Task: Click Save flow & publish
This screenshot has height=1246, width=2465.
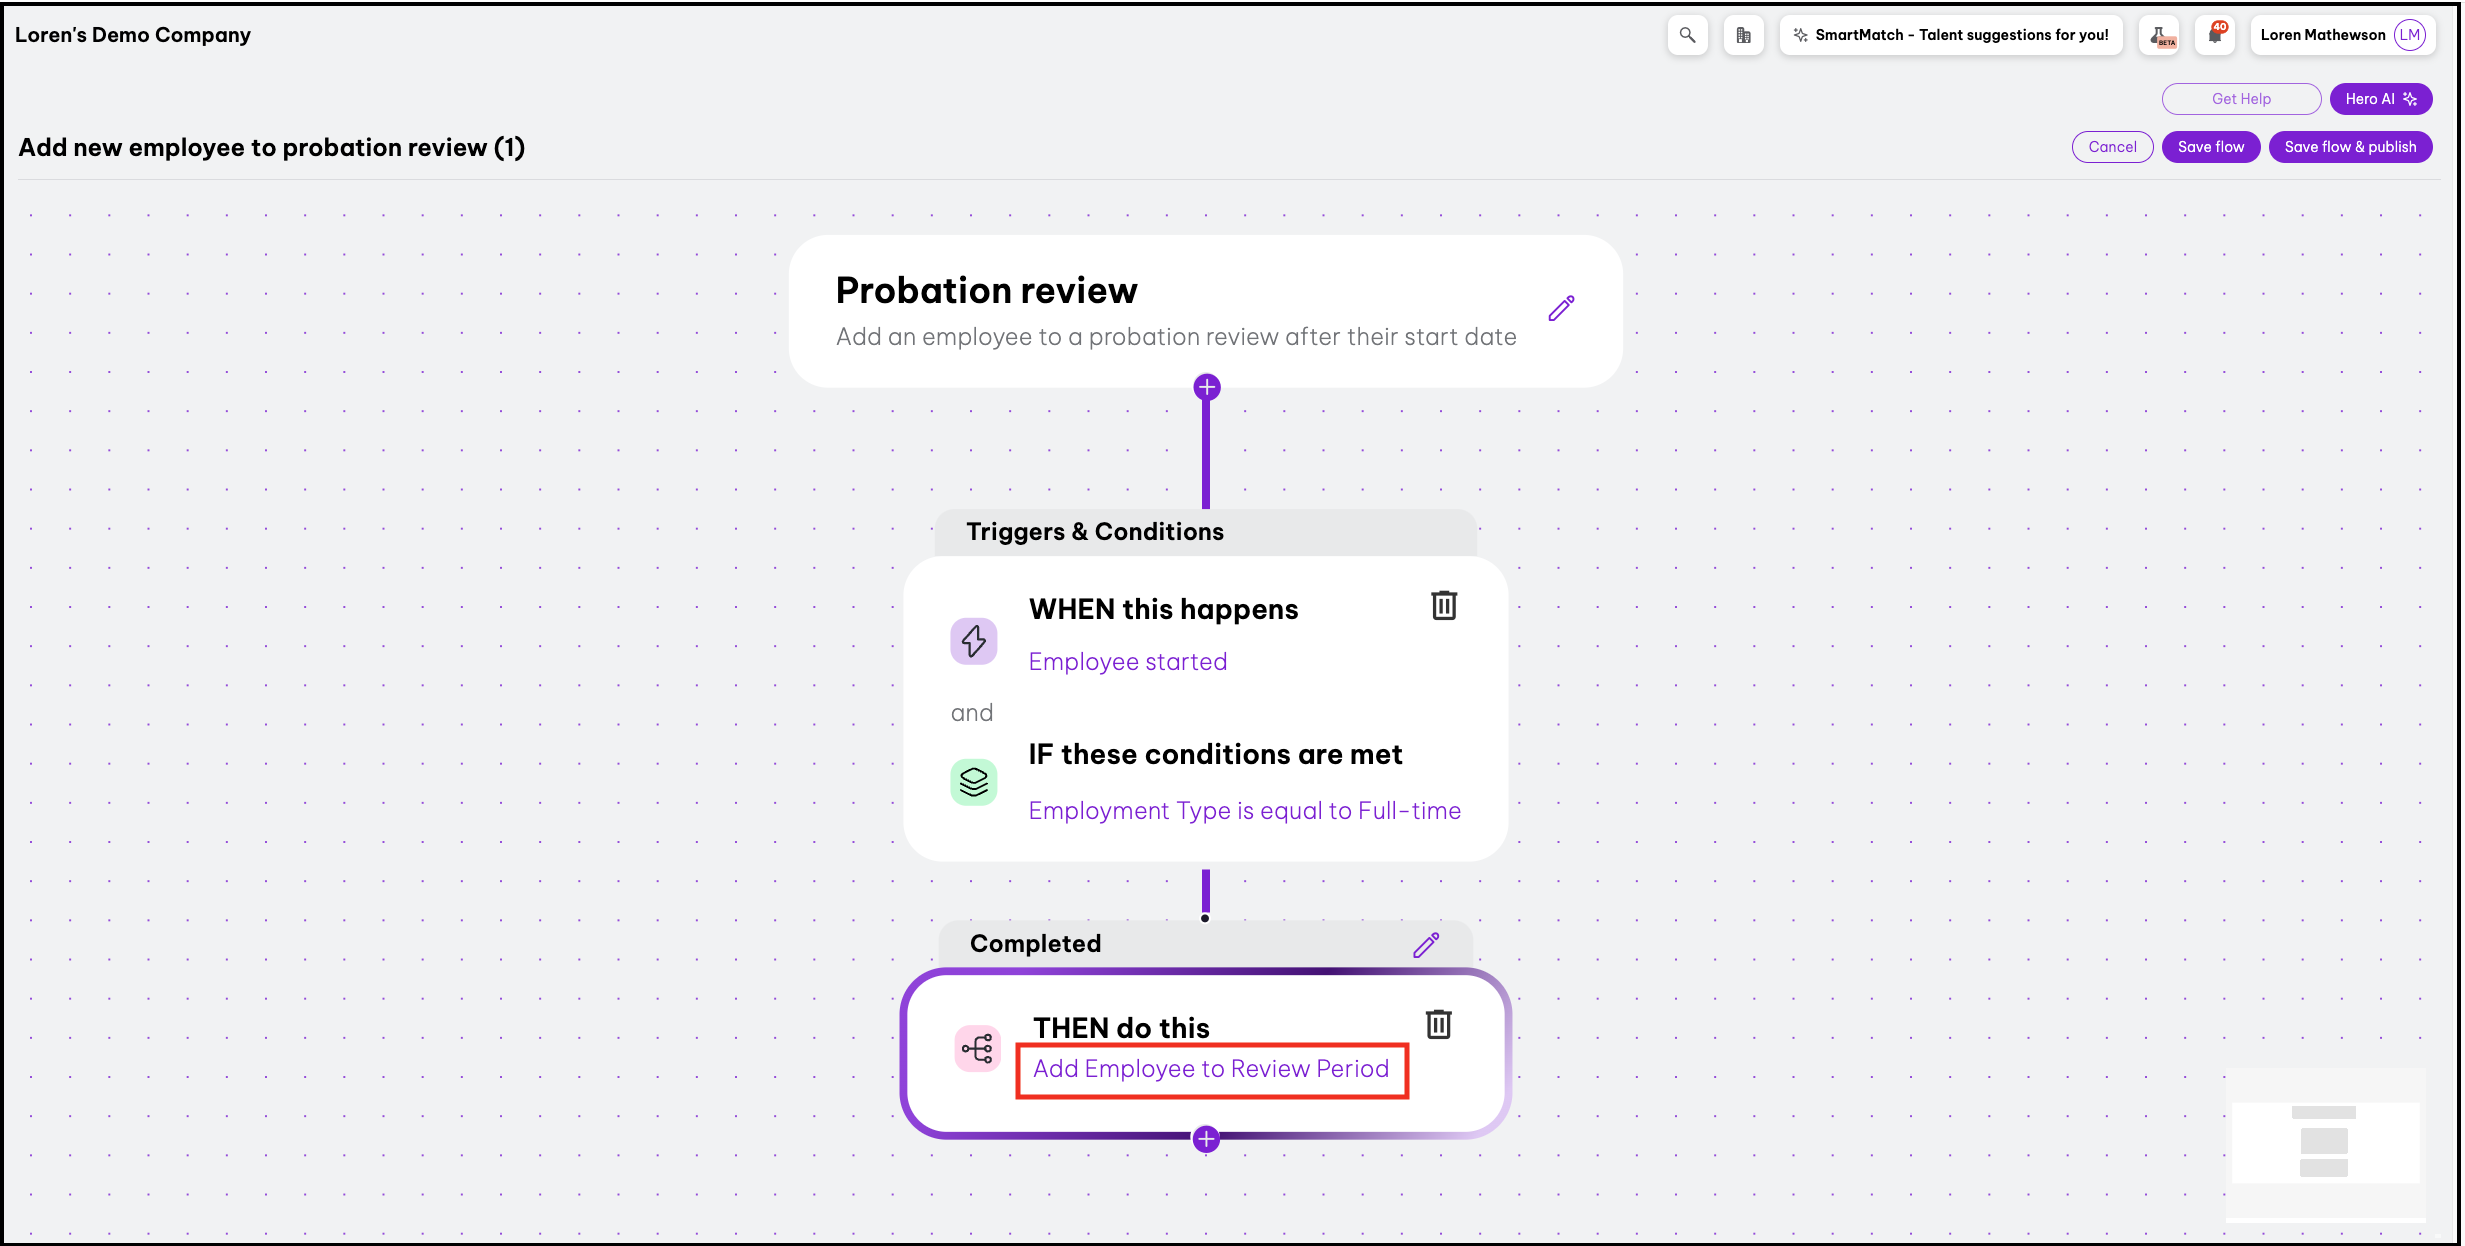Action: coord(2349,147)
